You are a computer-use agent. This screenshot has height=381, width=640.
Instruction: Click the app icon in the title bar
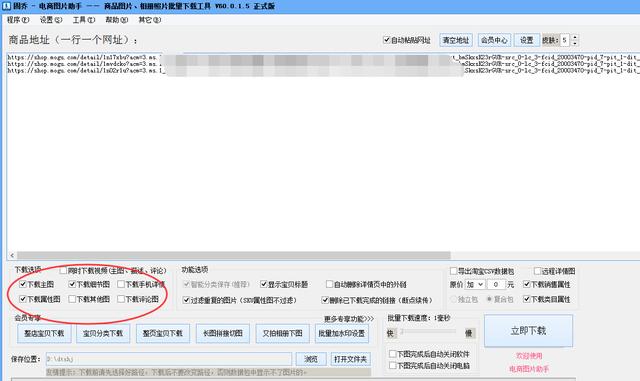coord(6,6)
